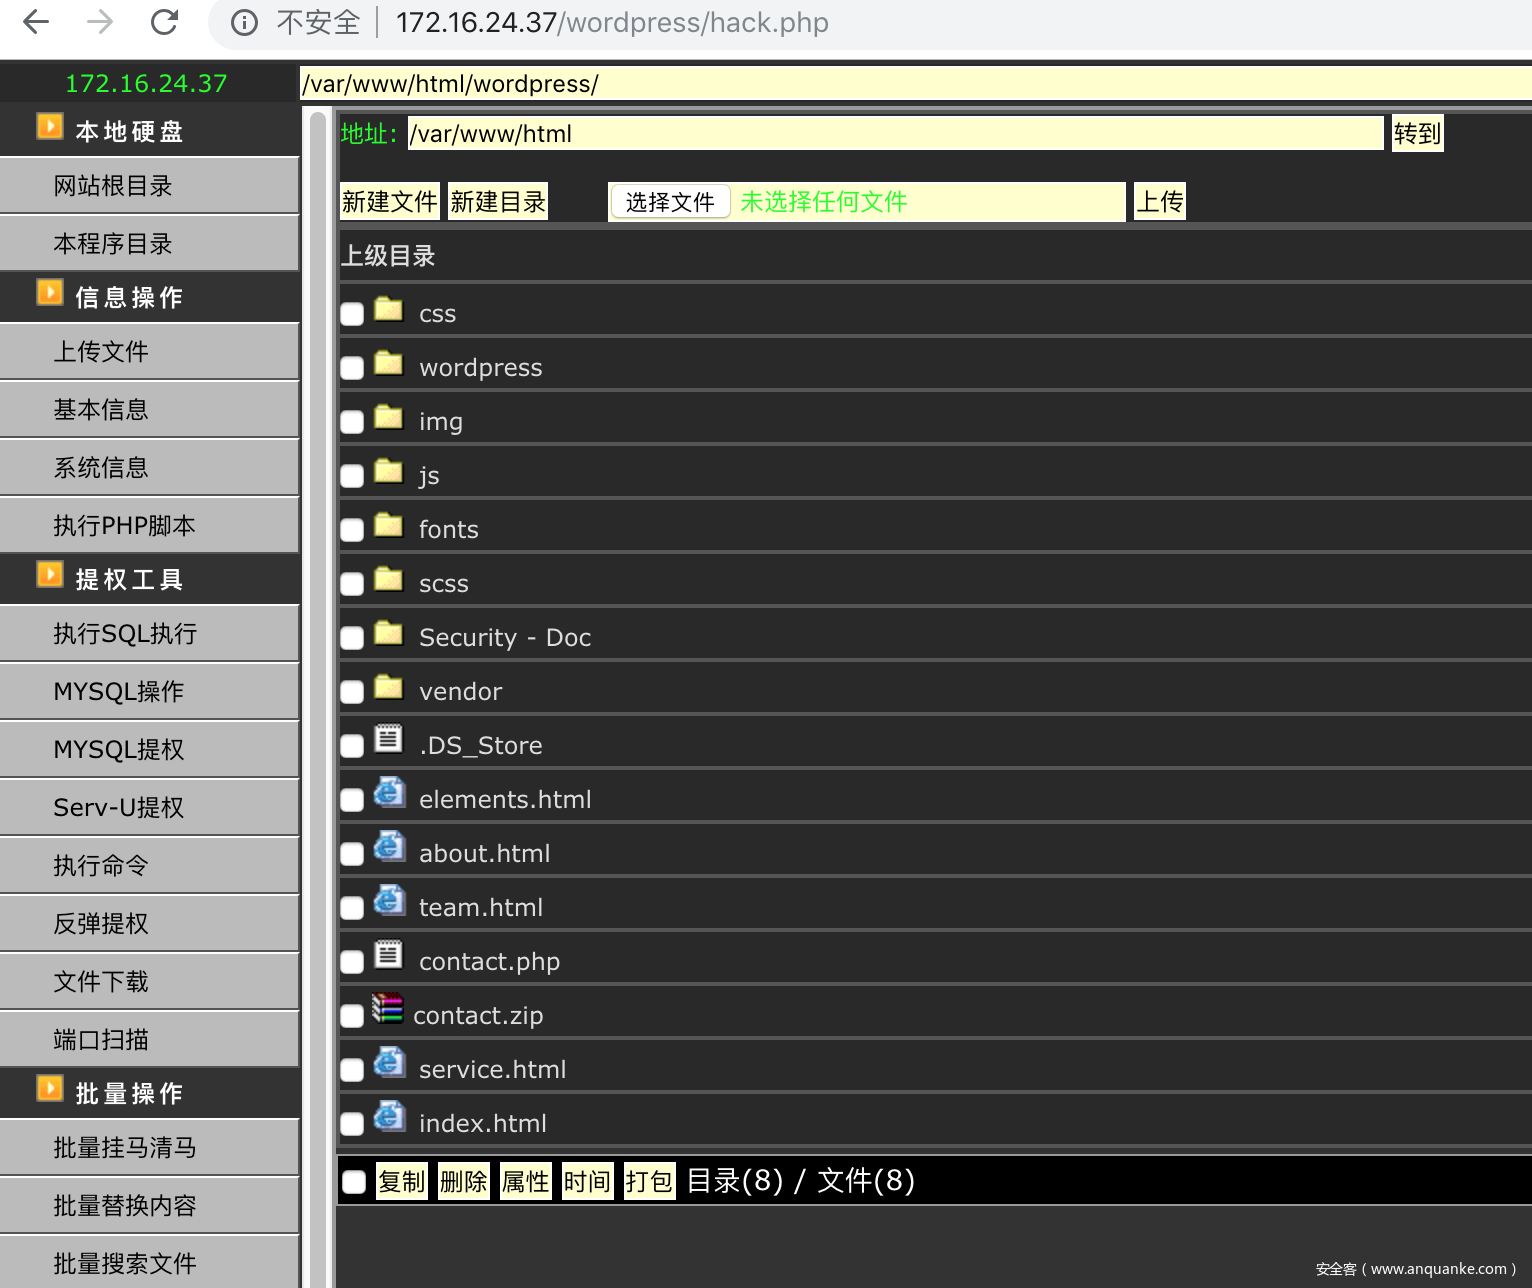Click the wordpress folder icon
Screen dimensions: 1532x1288
[x=388, y=363]
